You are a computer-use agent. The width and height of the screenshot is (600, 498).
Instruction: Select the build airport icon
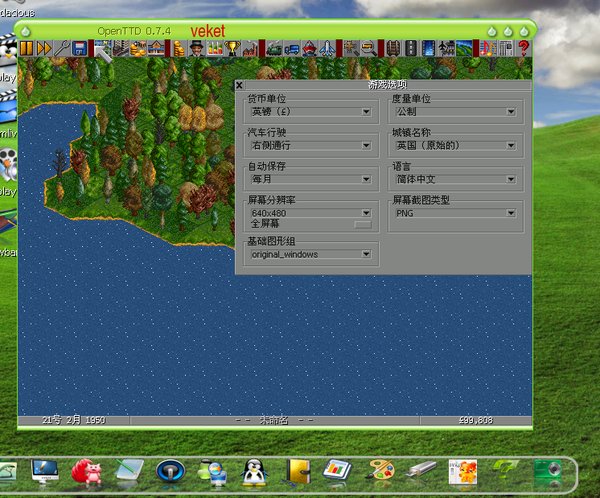pyautogui.click(x=446, y=49)
